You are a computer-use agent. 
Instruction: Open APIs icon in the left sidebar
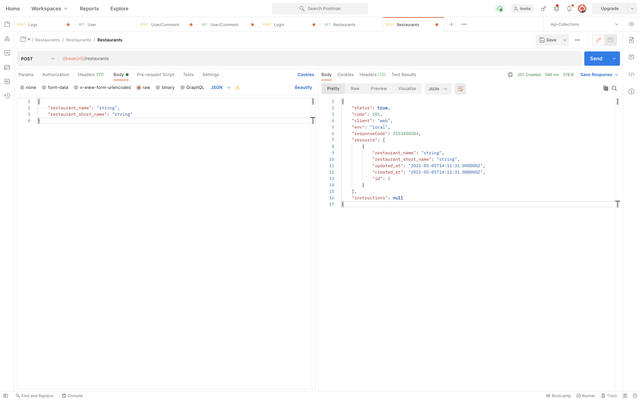(7, 39)
